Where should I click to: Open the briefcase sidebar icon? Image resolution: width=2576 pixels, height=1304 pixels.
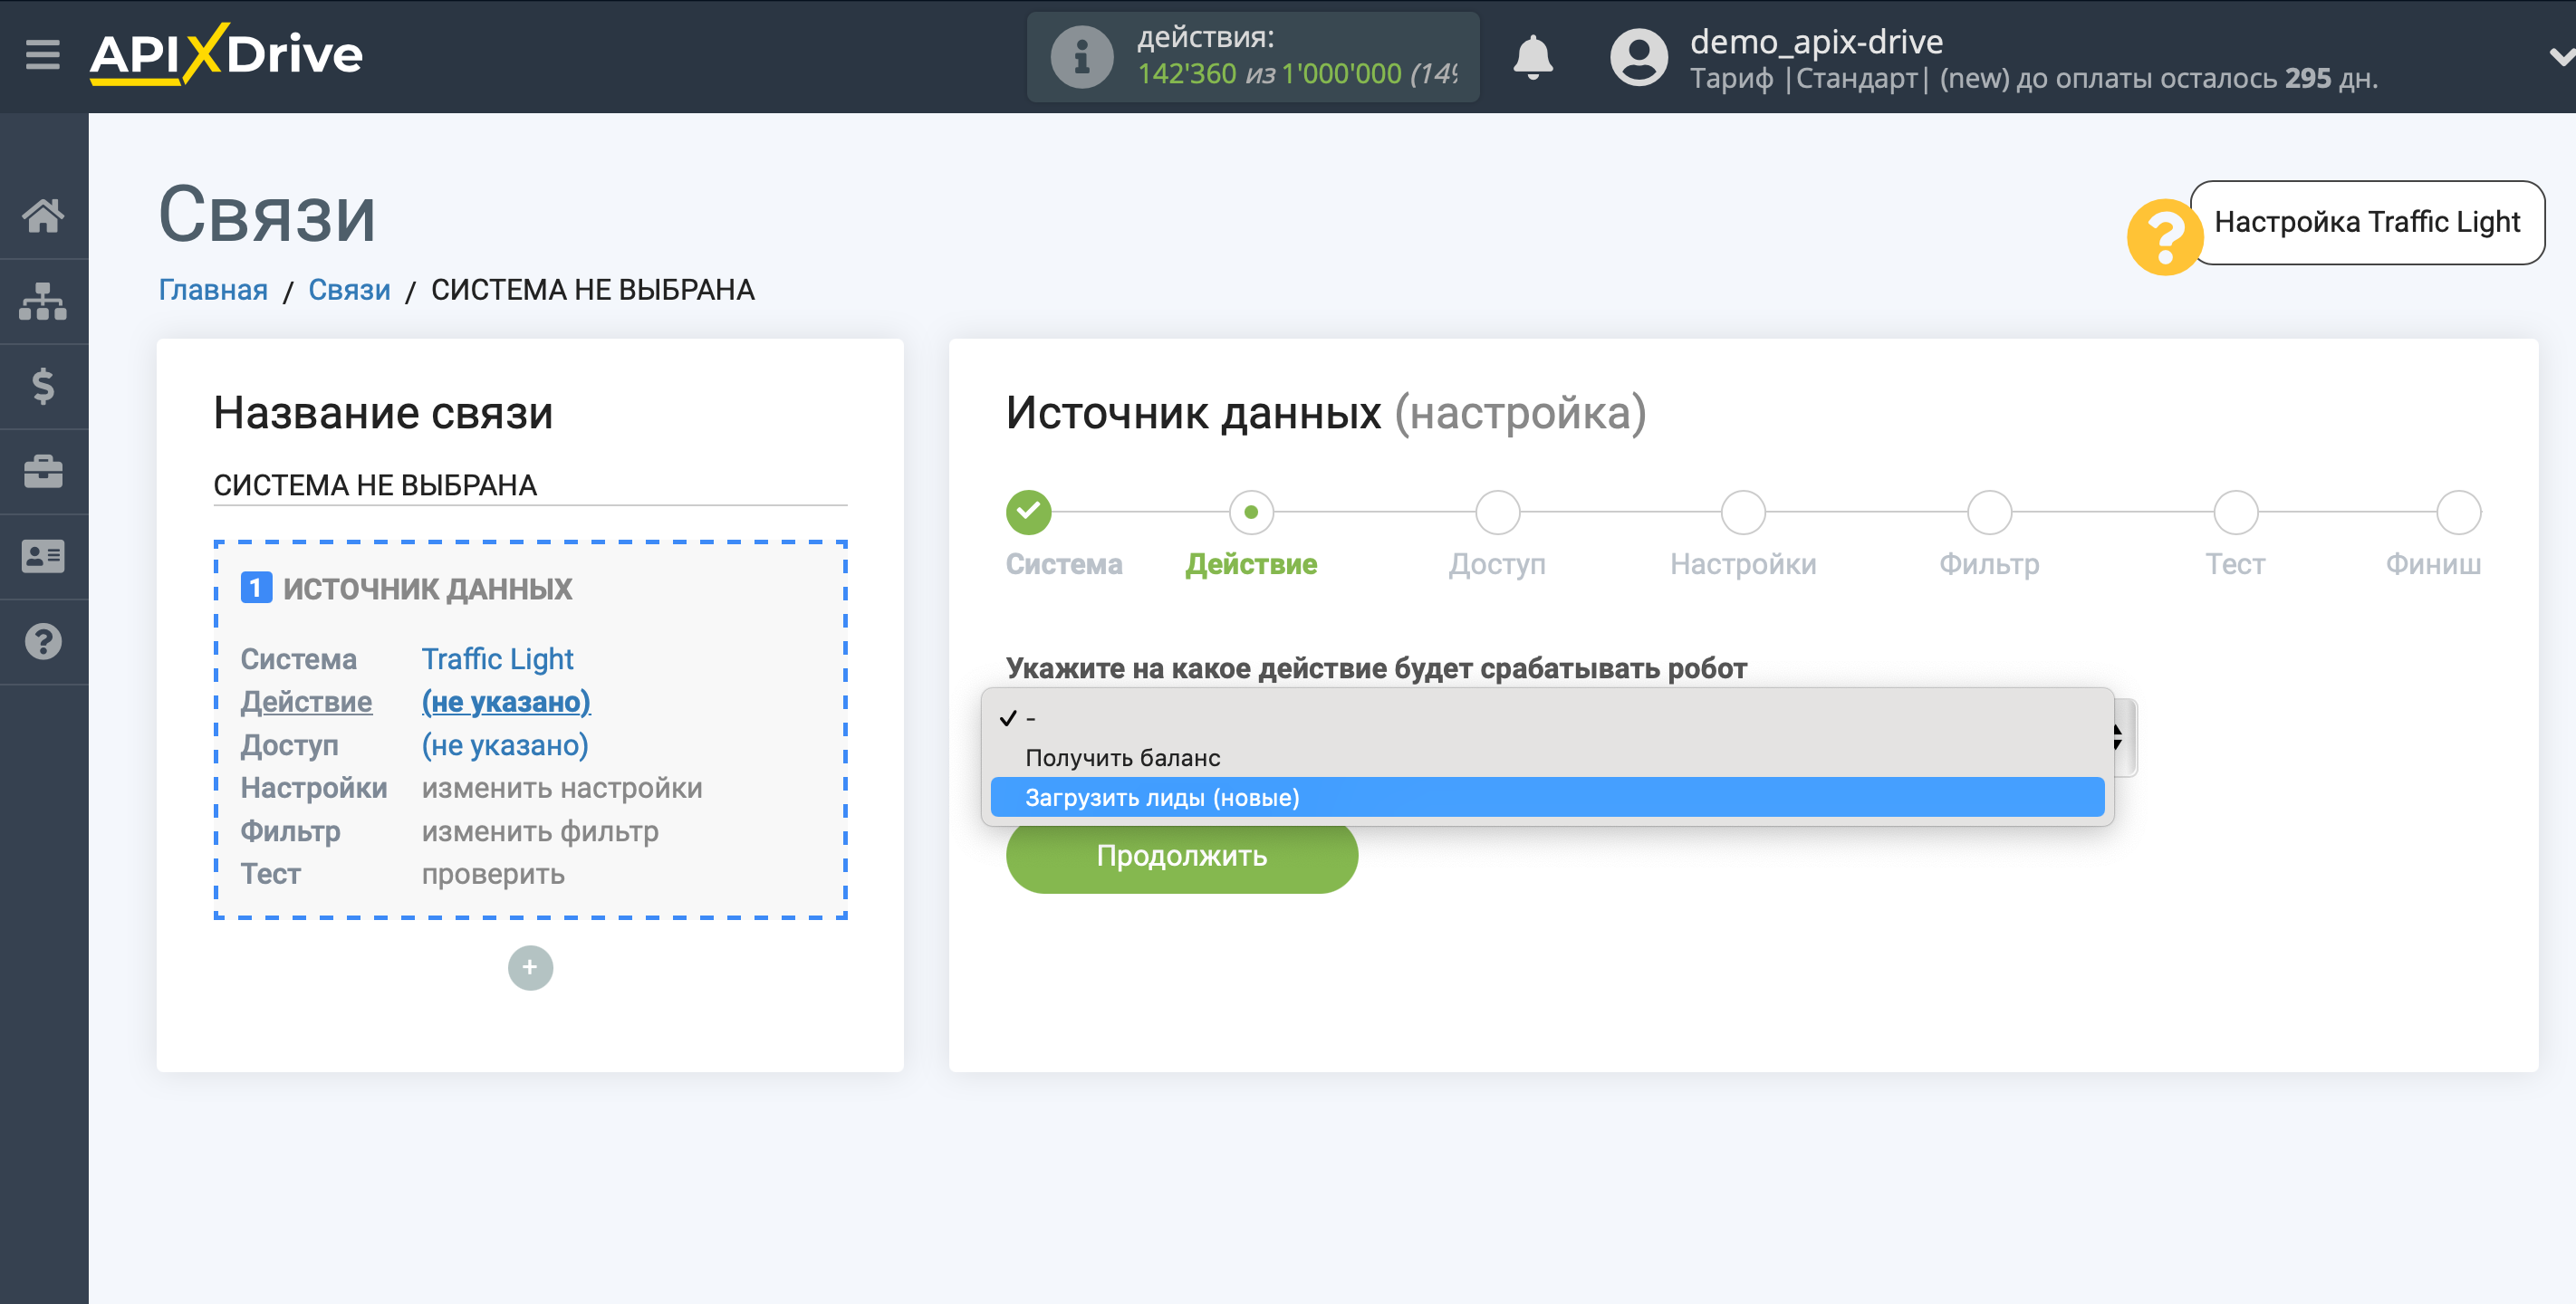43,471
